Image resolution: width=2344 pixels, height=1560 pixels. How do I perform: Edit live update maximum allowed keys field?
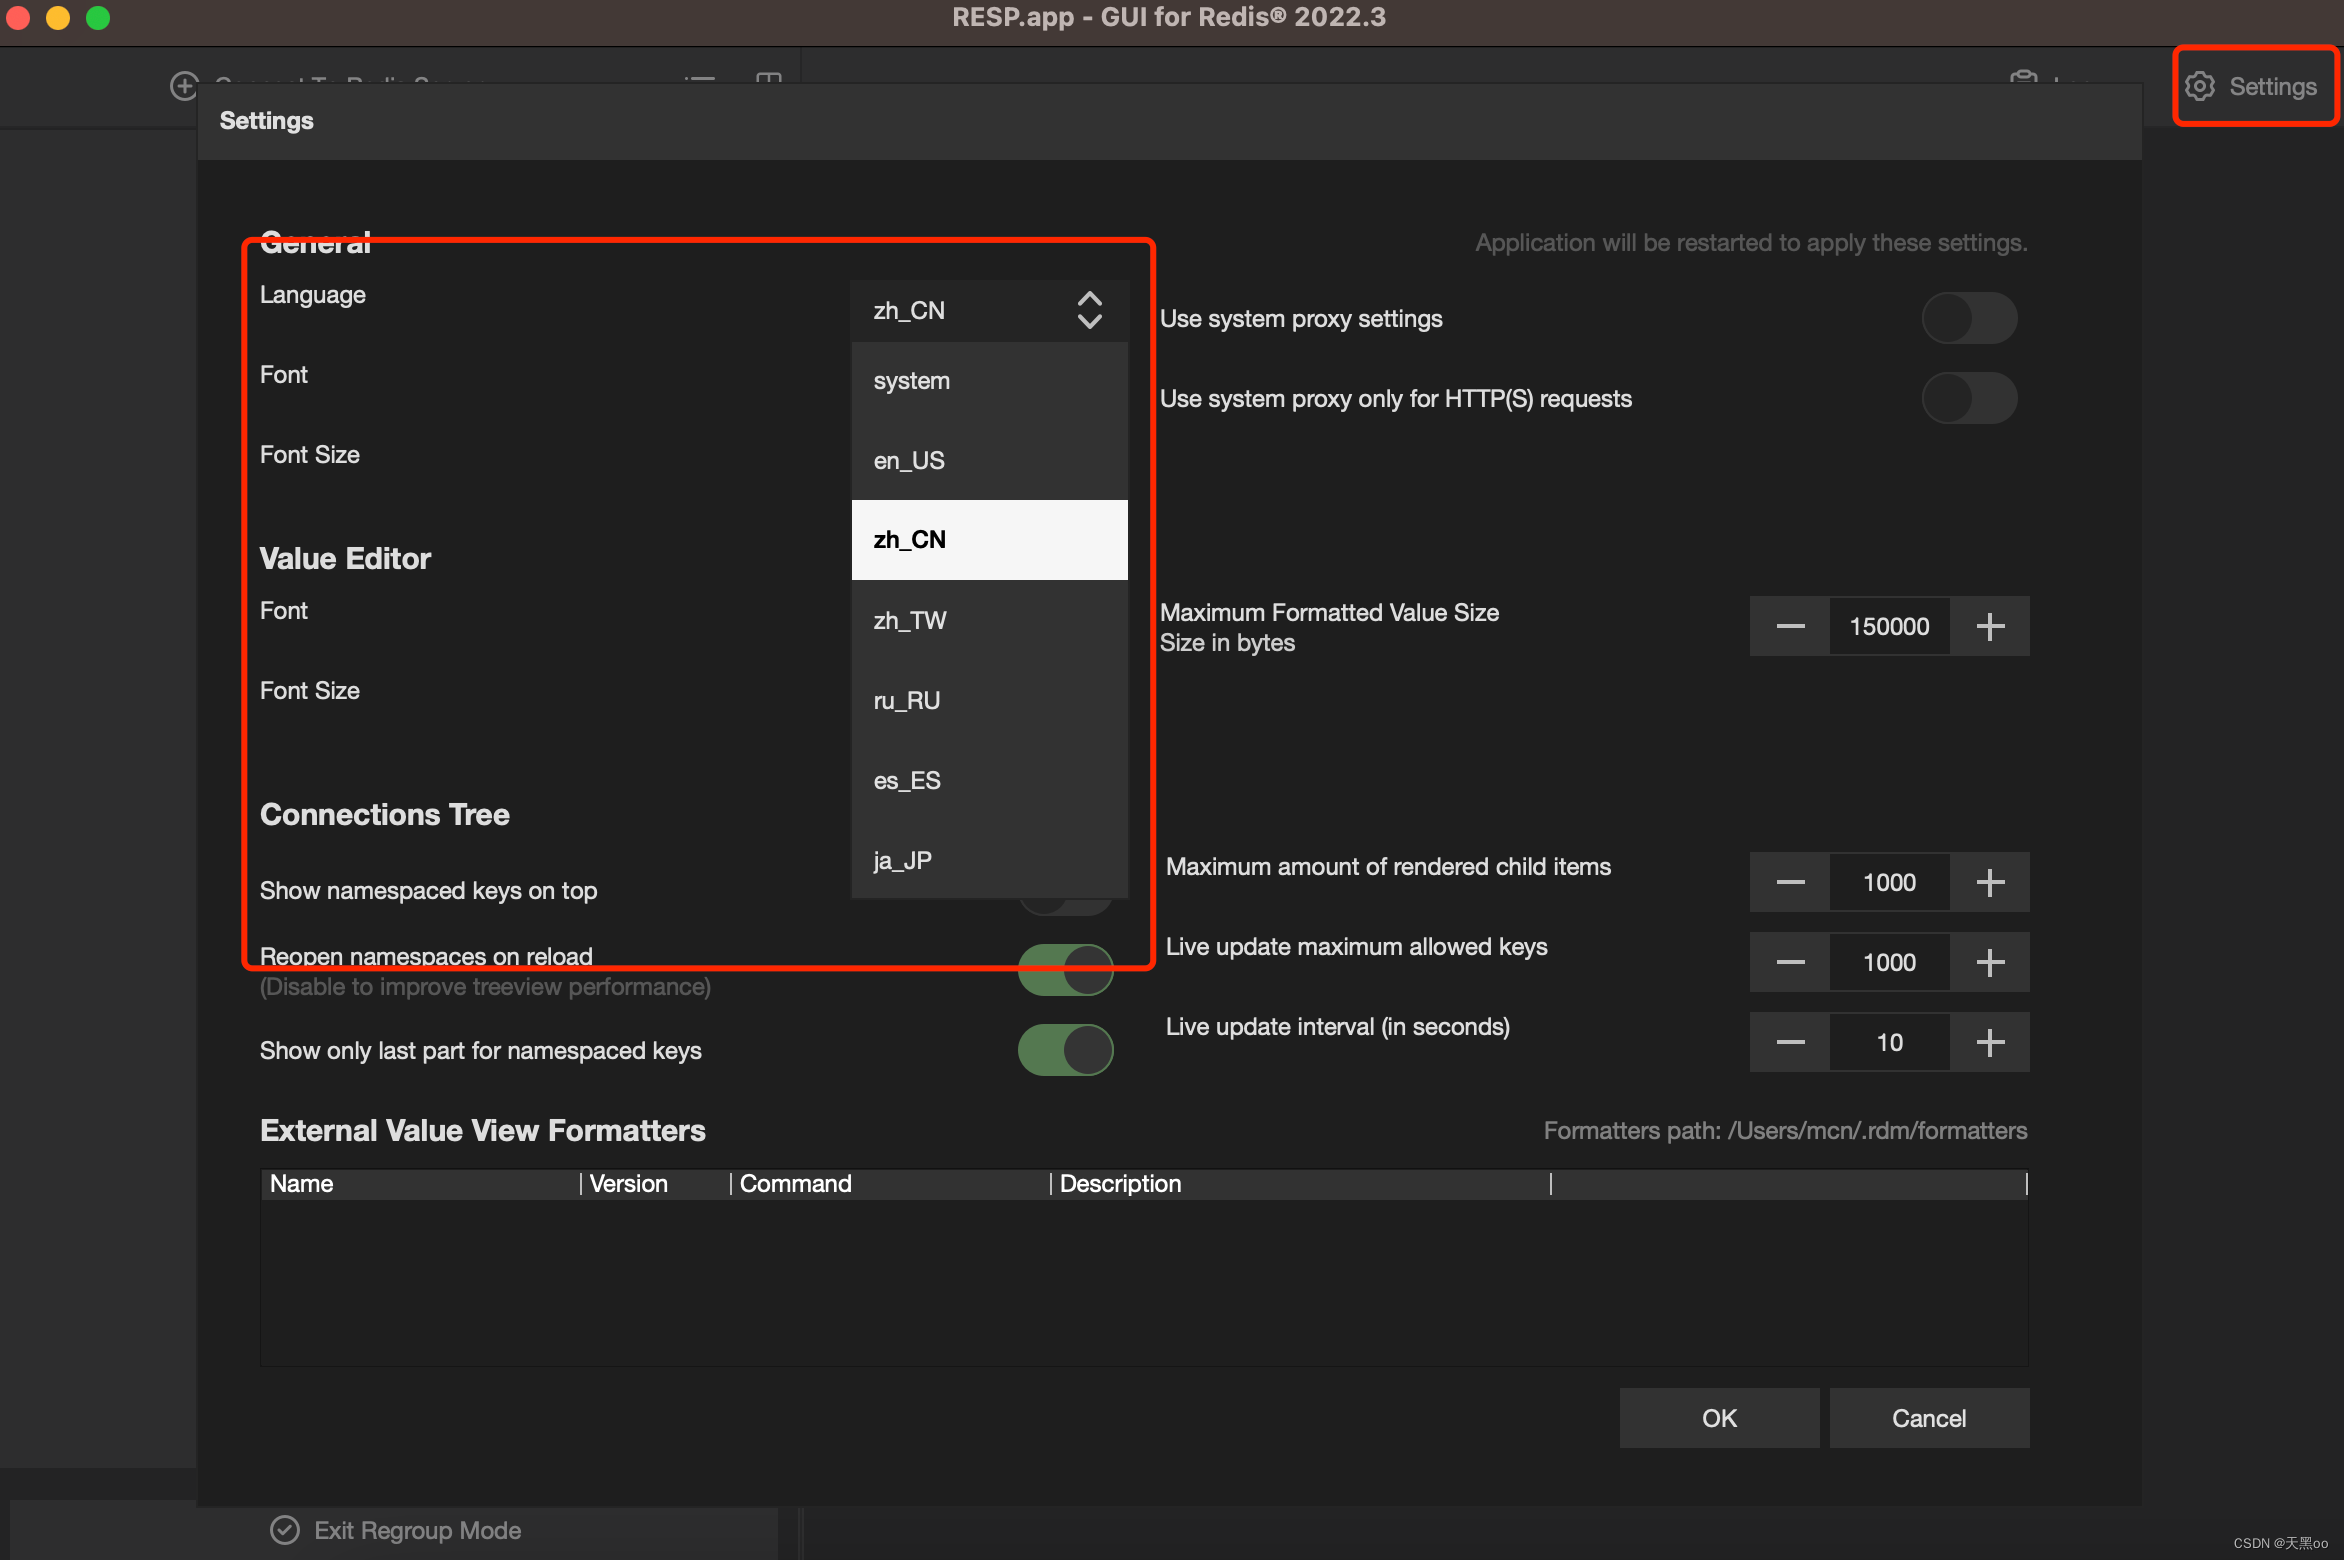coord(1890,962)
